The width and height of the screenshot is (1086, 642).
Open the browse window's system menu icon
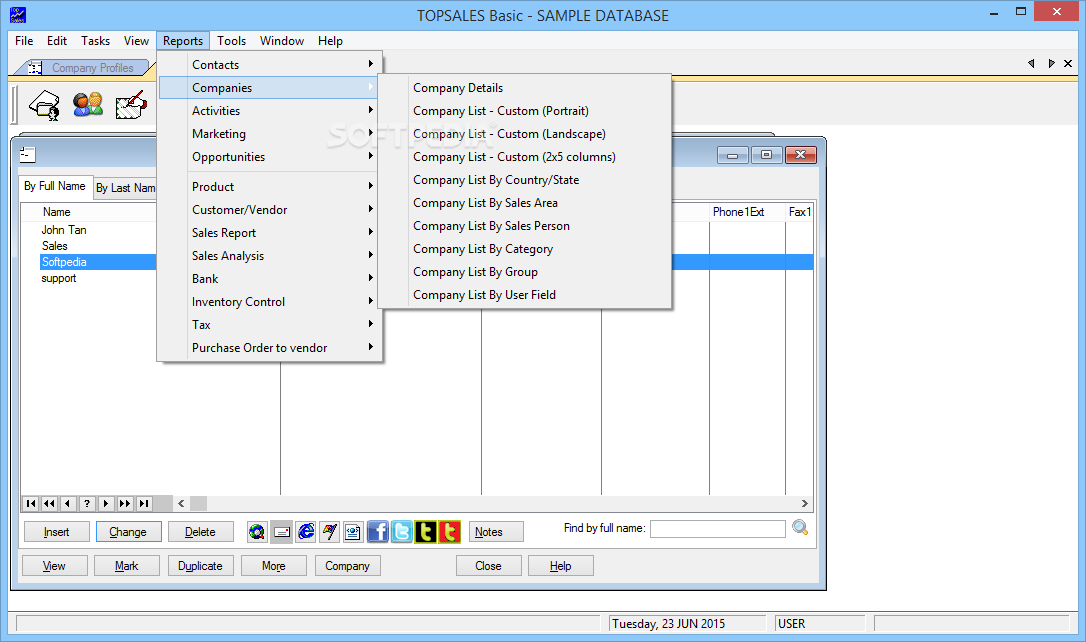28,154
